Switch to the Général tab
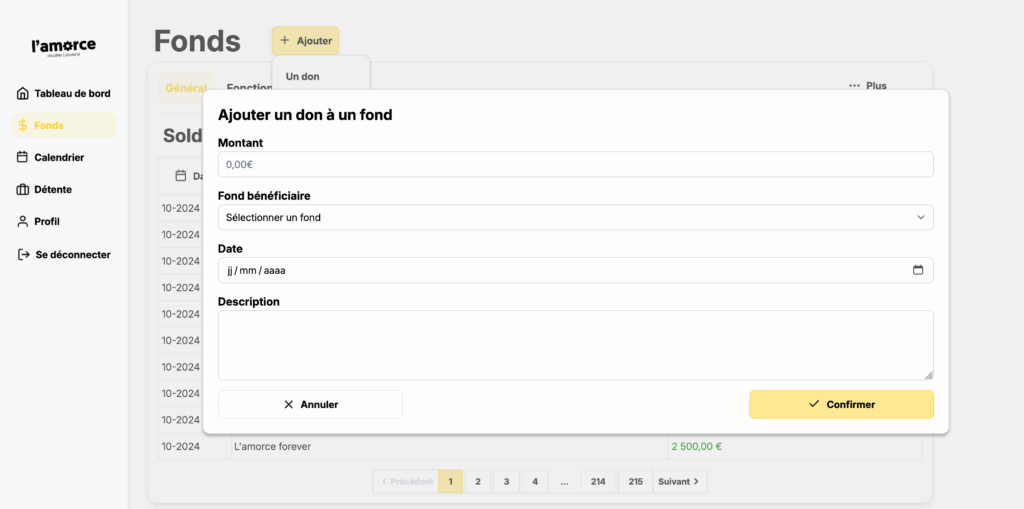 [185, 88]
